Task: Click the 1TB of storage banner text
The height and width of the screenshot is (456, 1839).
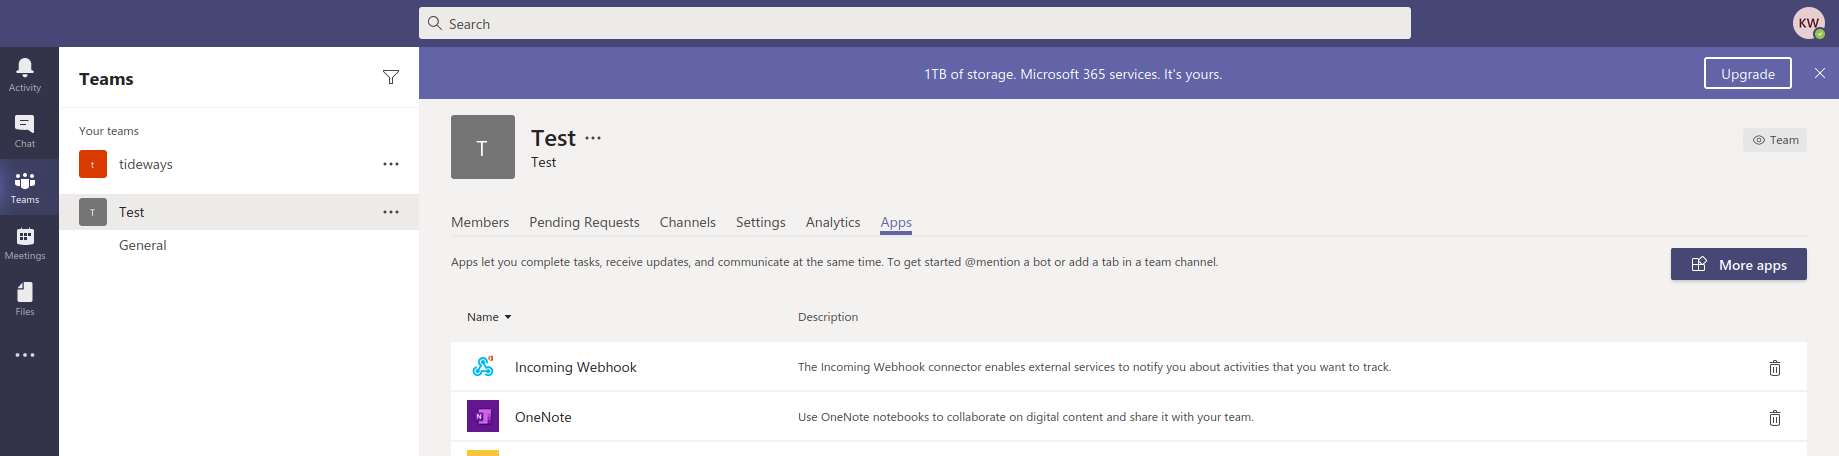Action: (x=1073, y=74)
